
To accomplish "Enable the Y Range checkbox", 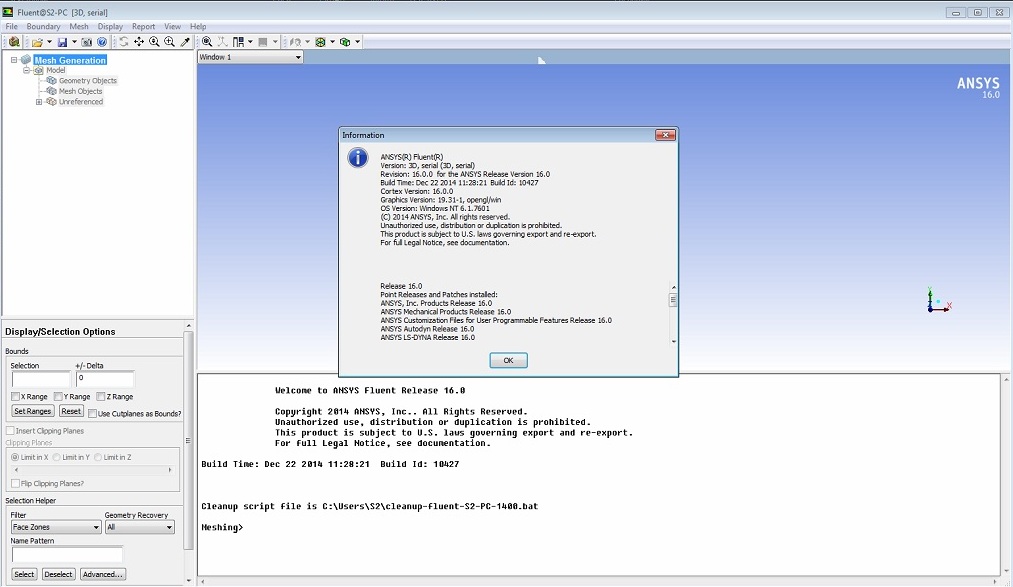I will (x=58, y=396).
